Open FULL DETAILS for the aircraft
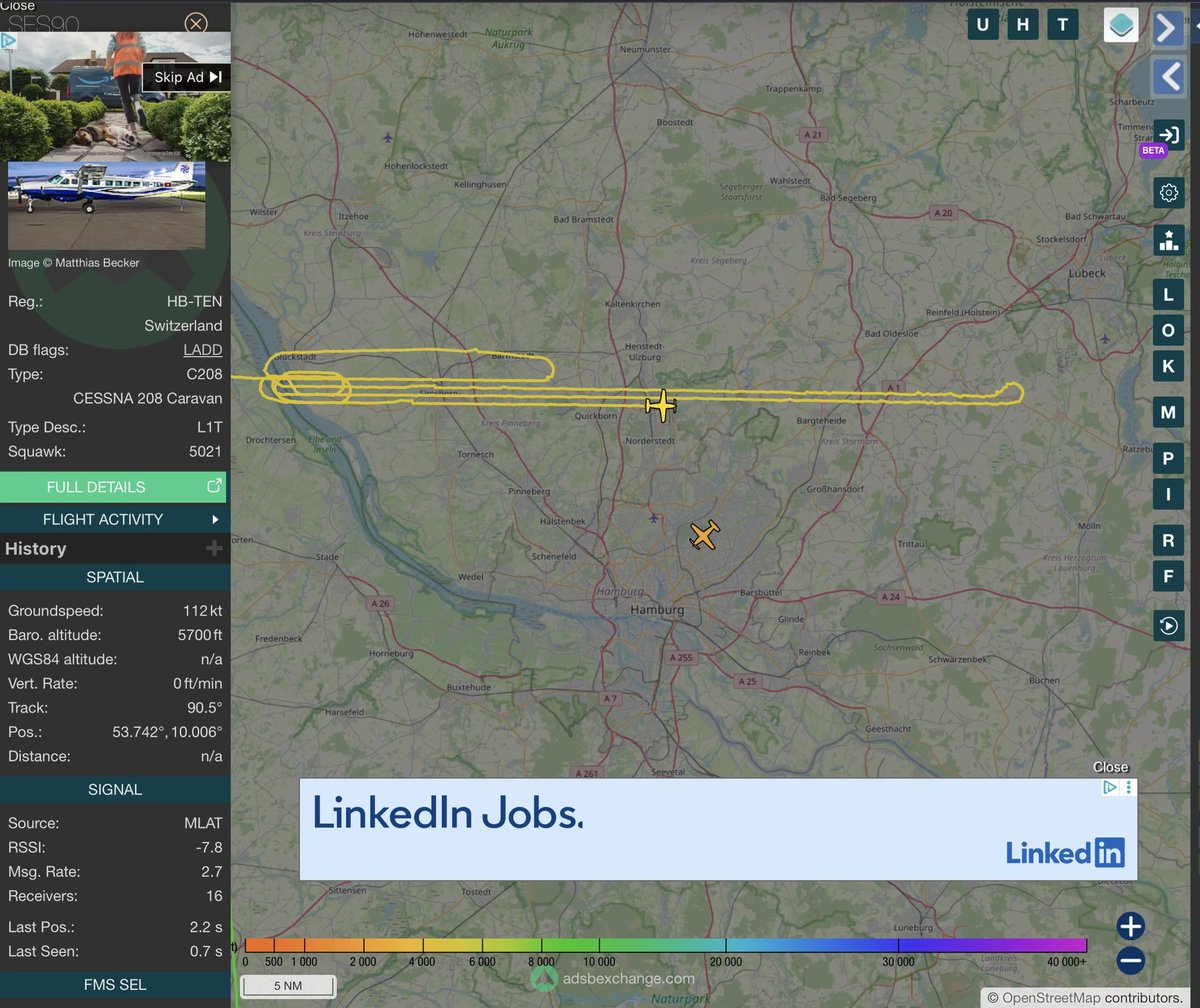This screenshot has height=1008, width=1200. pyautogui.click(x=113, y=487)
